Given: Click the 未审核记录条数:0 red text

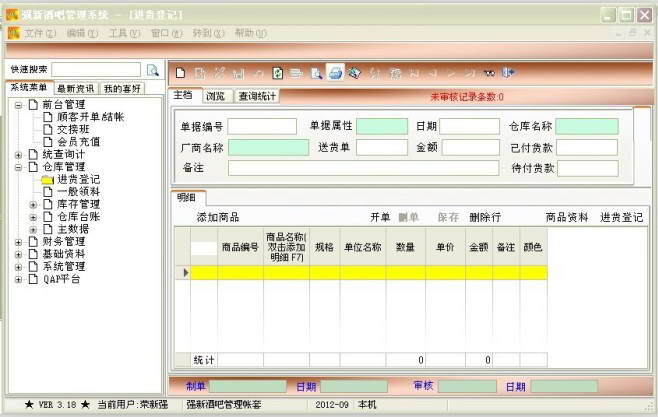Looking at the screenshot, I should click(x=467, y=97).
